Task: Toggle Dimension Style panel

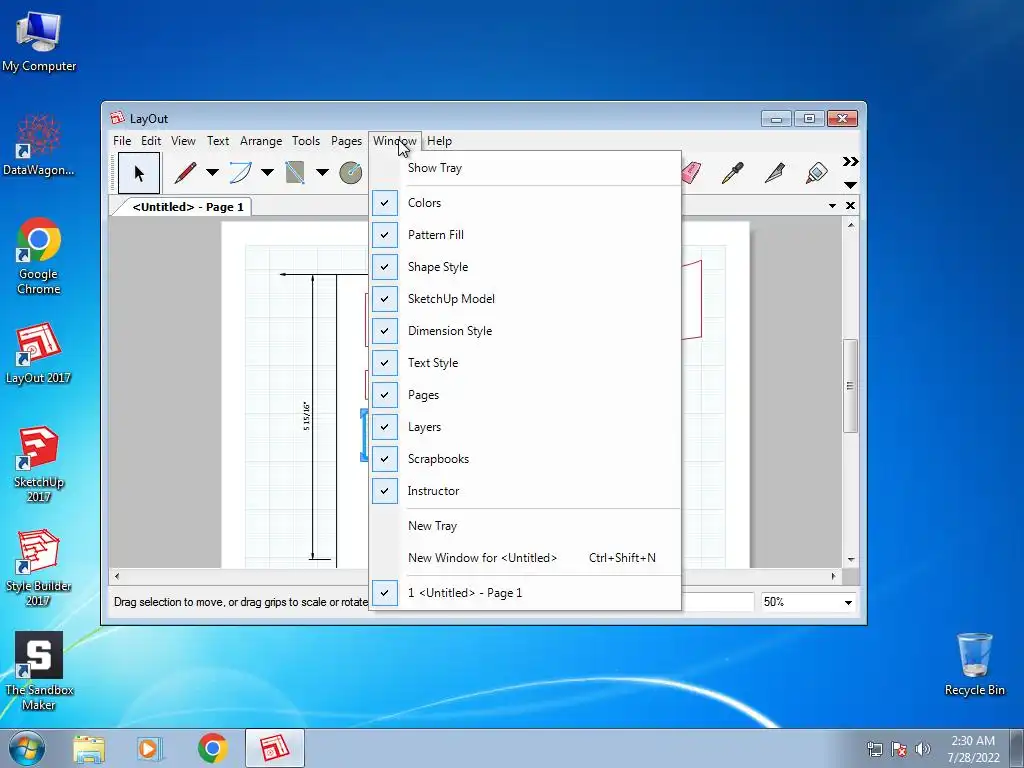Action: (x=525, y=330)
